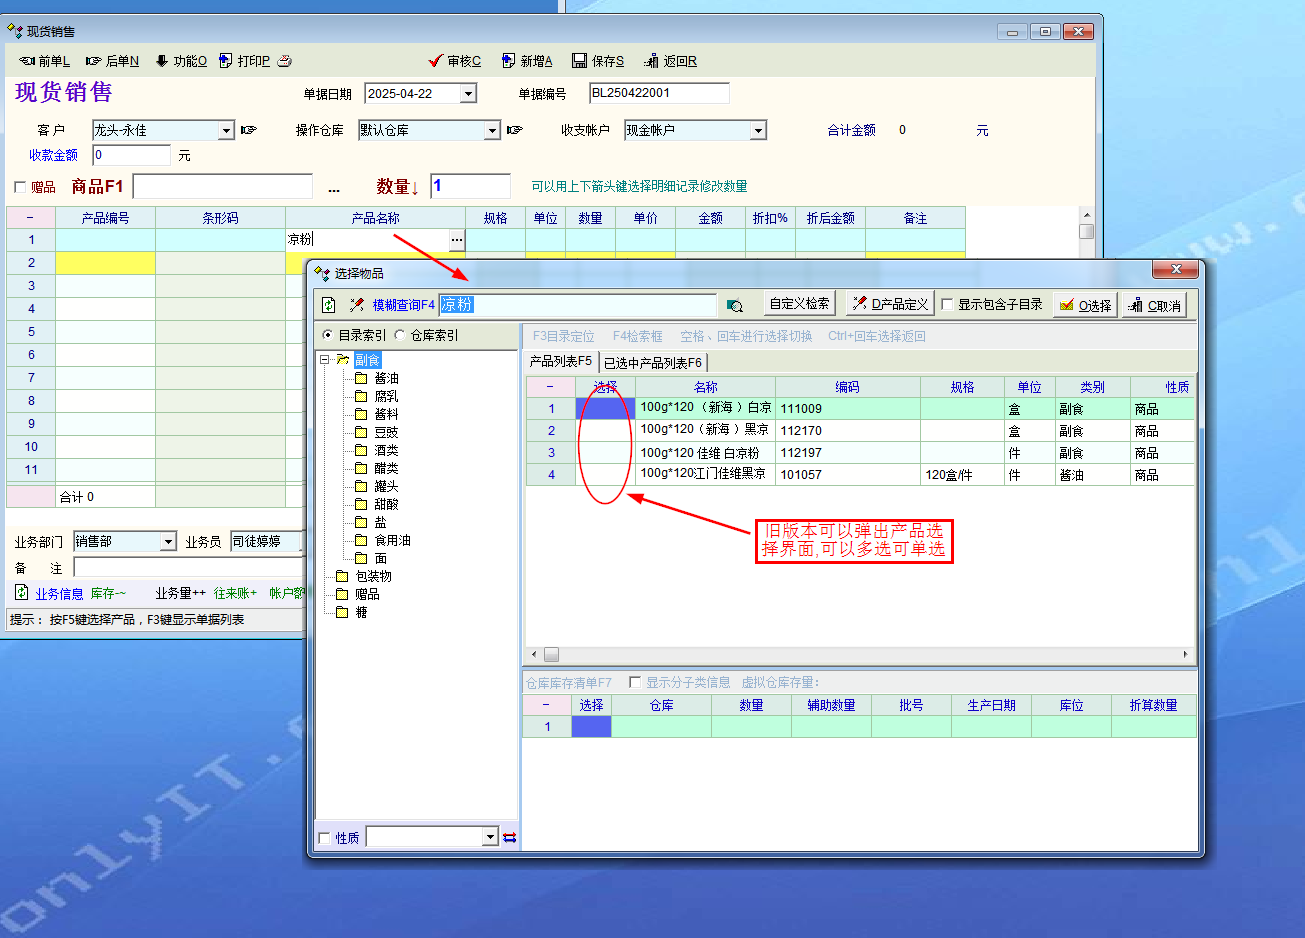The width and height of the screenshot is (1305, 938).
Task: Click the pointing-hand icon beside 客户 dropdown
Action: coord(249,130)
